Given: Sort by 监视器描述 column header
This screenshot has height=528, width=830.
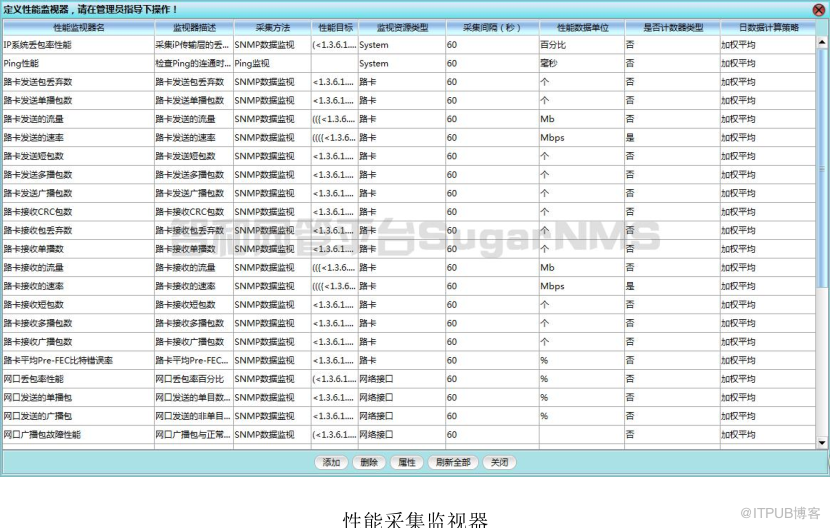Looking at the screenshot, I should click(194, 28).
